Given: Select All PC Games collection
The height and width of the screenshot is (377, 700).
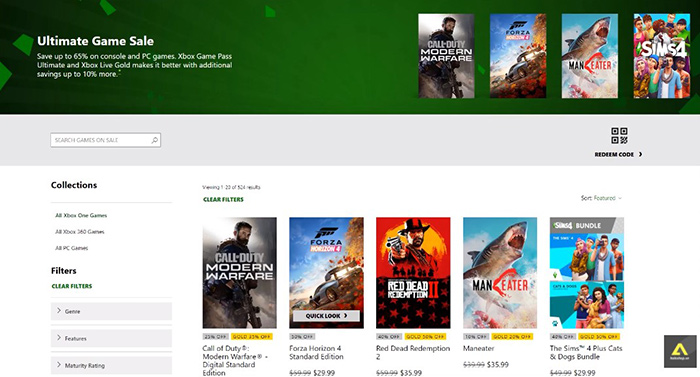Looking at the screenshot, I should pos(71,248).
